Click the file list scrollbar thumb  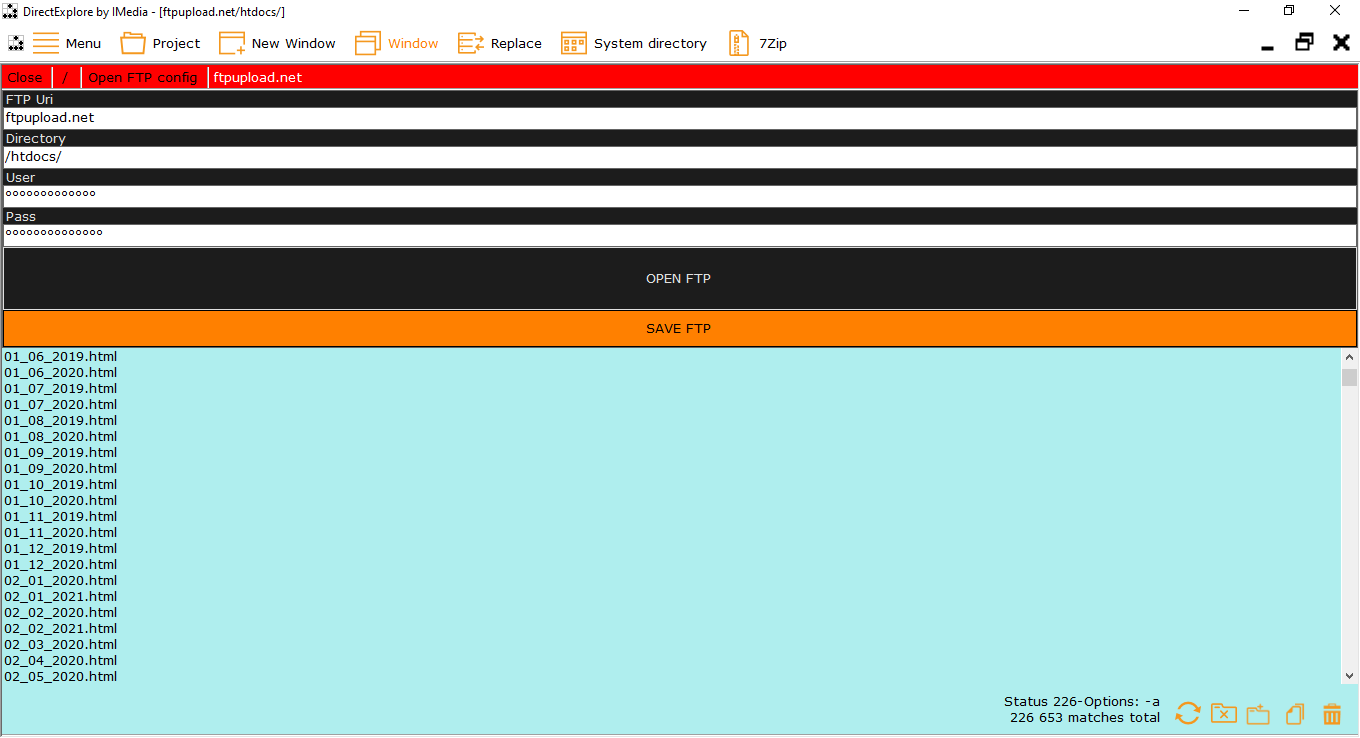click(x=1350, y=377)
